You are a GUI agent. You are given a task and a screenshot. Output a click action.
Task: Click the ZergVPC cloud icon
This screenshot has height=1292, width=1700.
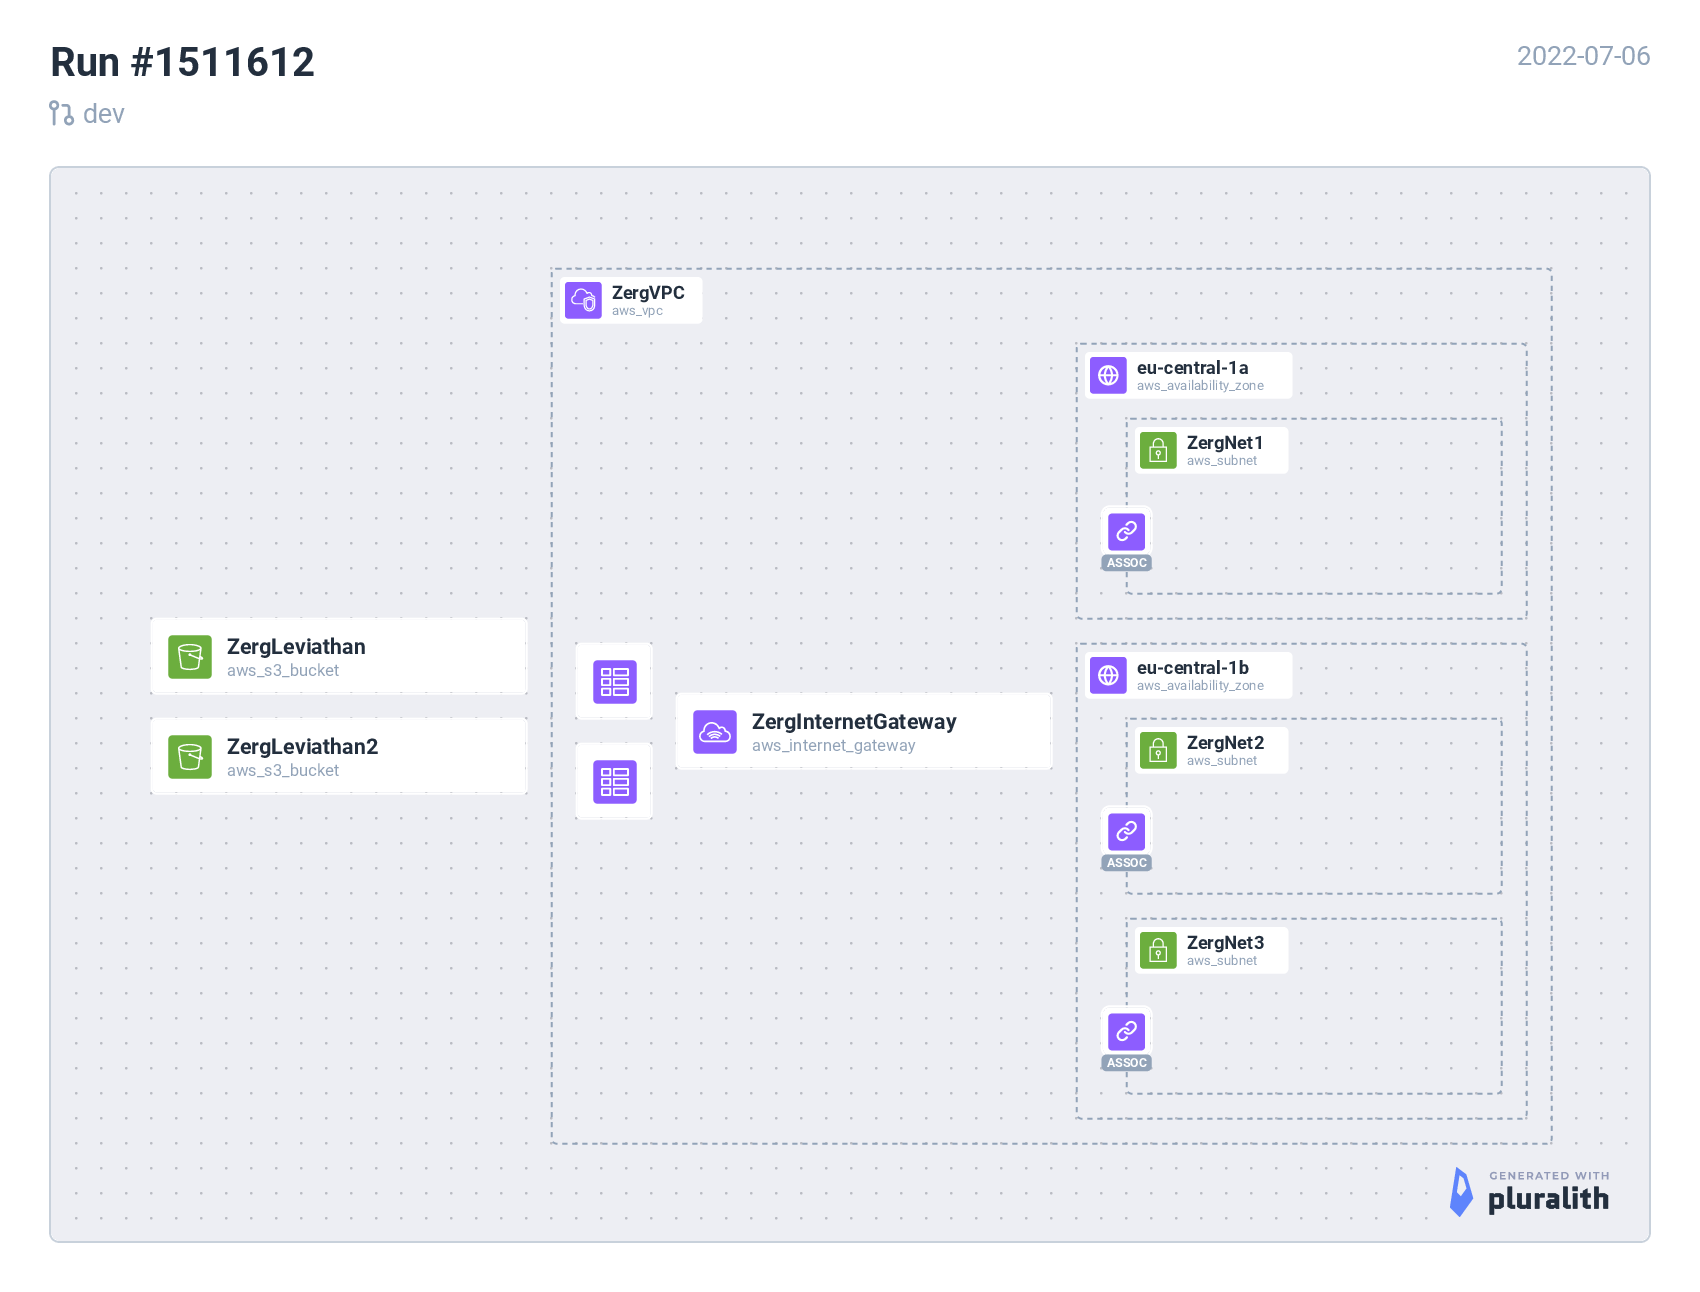[583, 300]
